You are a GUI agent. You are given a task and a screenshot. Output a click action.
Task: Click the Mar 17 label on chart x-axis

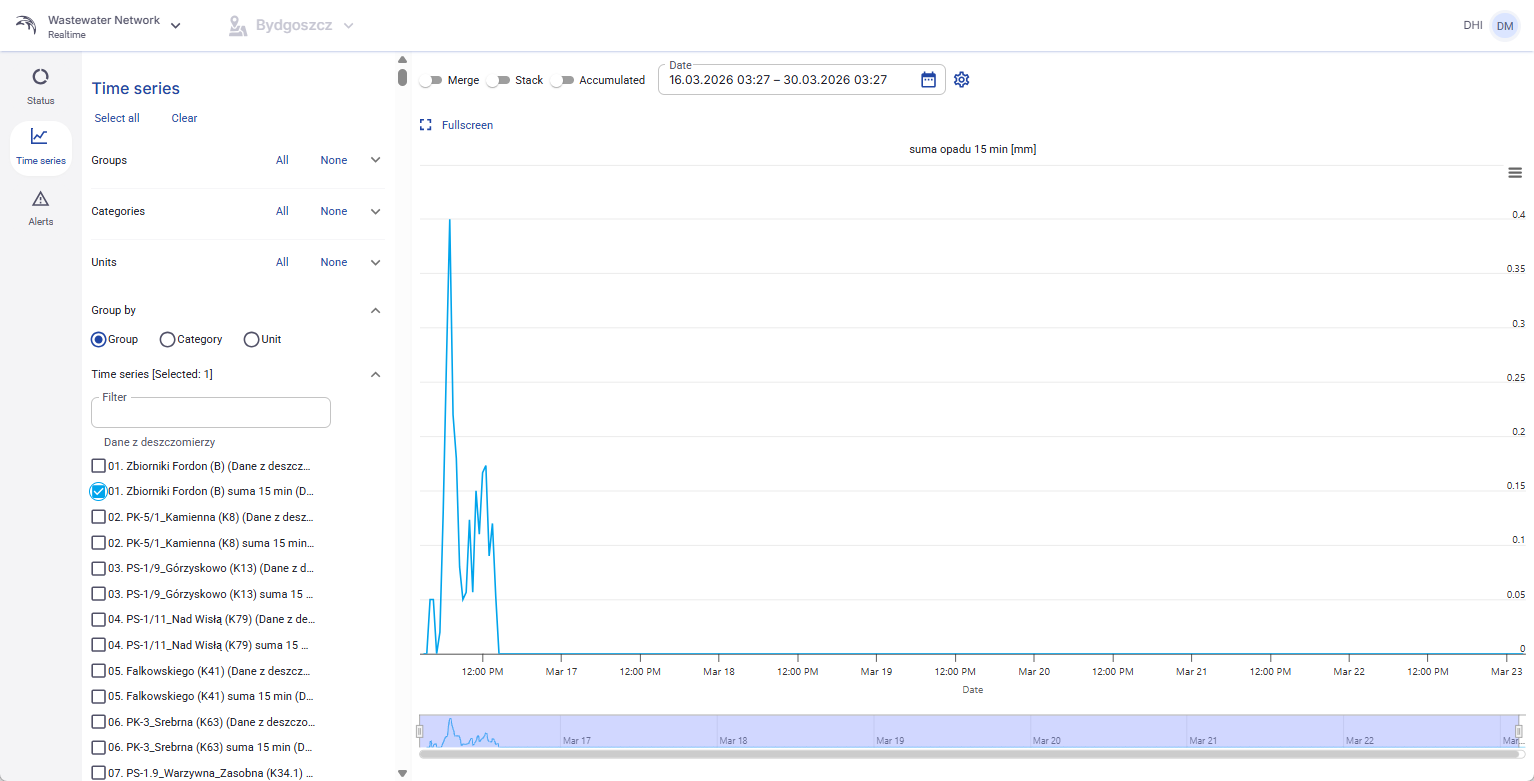point(562,672)
